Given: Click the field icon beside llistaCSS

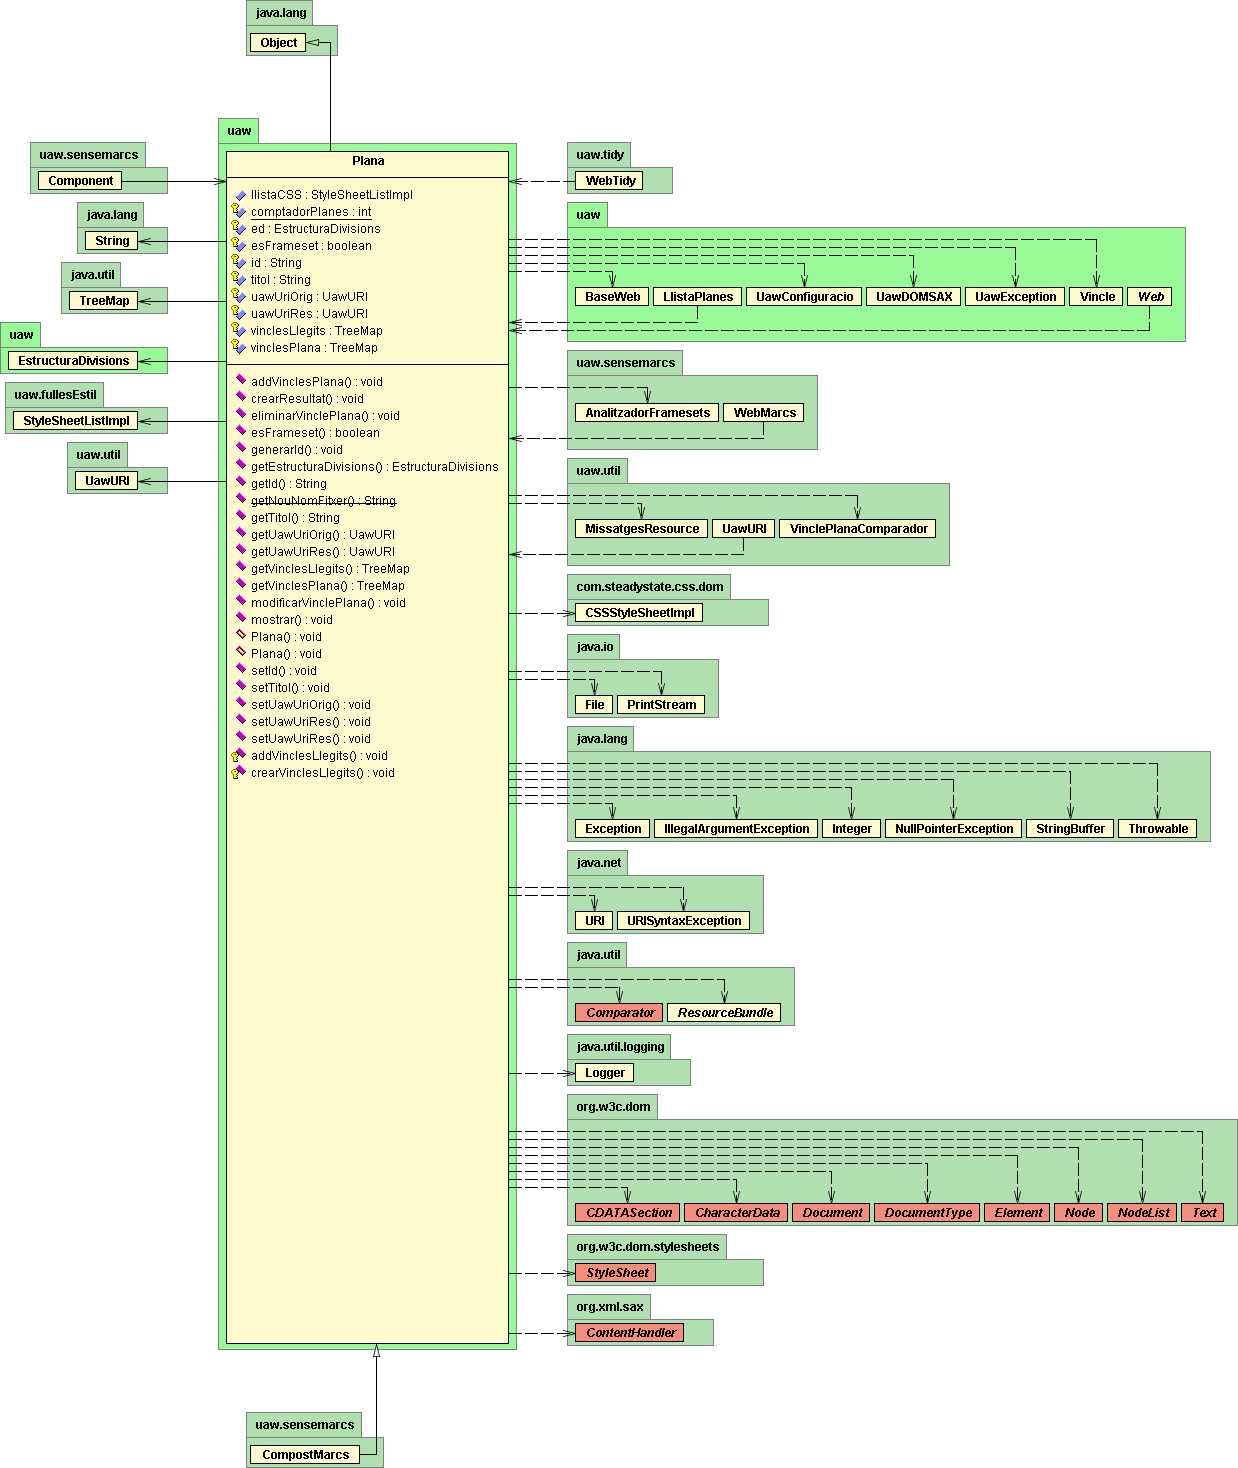Looking at the screenshot, I should (x=240, y=195).
